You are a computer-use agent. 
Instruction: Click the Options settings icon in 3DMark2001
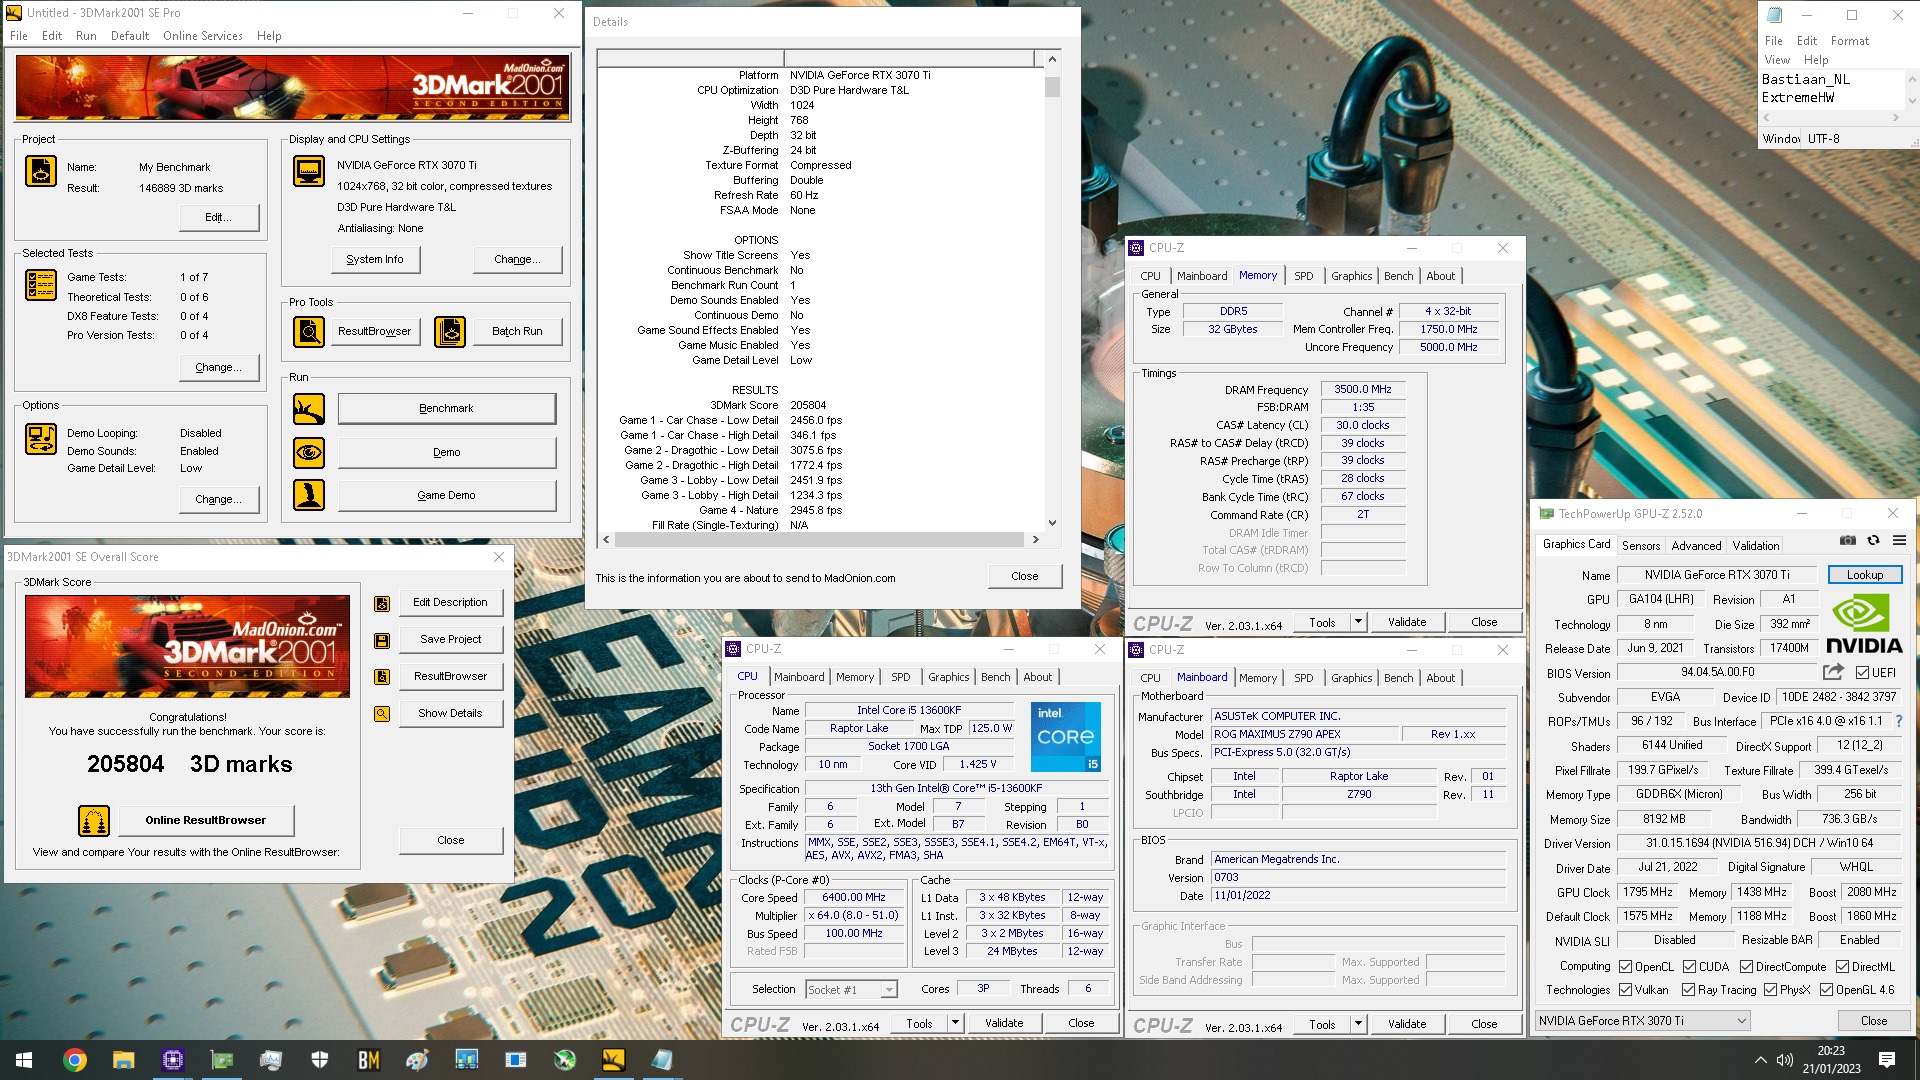click(41, 439)
